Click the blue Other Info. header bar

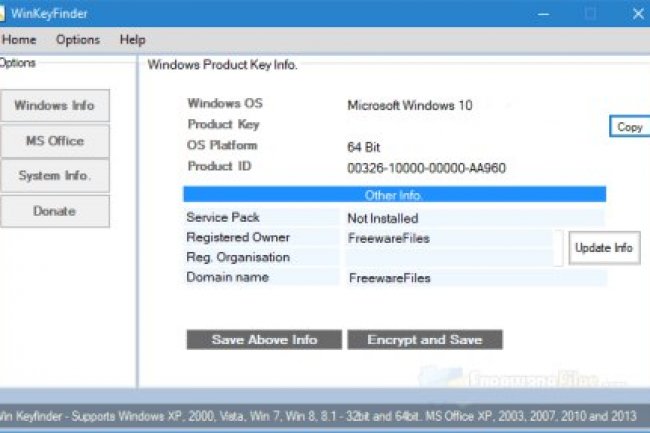click(x=394, y=195)
